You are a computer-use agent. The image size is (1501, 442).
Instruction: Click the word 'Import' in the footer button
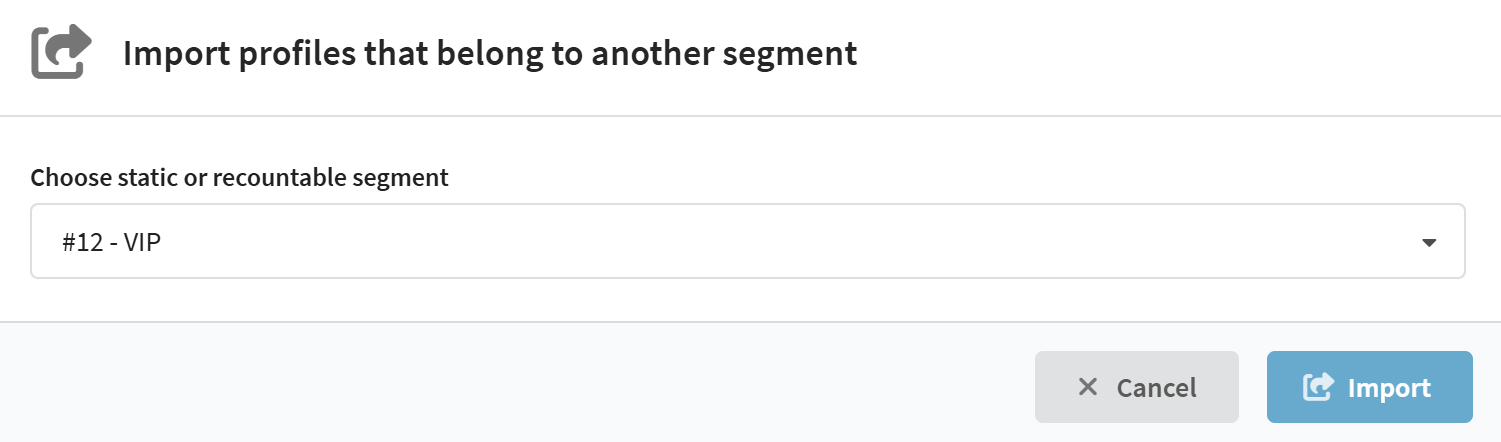tap(1389, 388)
